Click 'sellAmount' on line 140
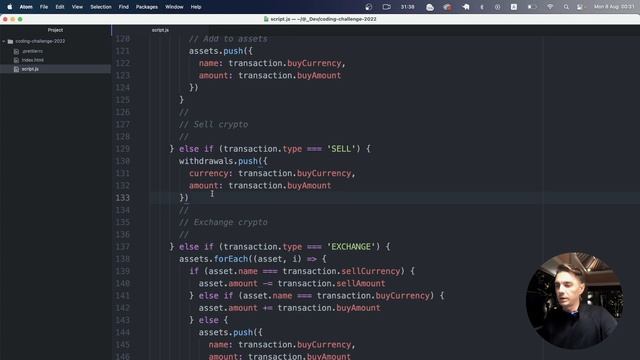This screenshot has height=360, width=640. [361, 284]
